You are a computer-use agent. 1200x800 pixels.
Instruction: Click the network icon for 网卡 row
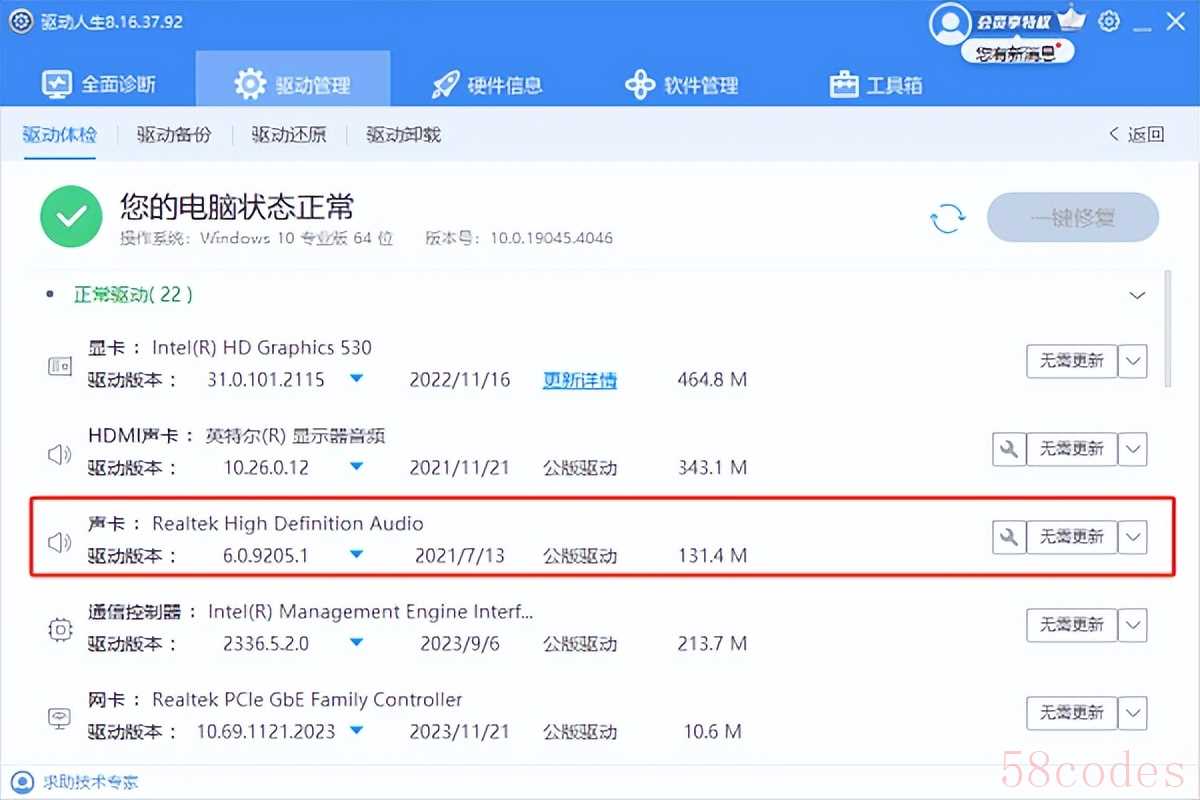point(60,718)
